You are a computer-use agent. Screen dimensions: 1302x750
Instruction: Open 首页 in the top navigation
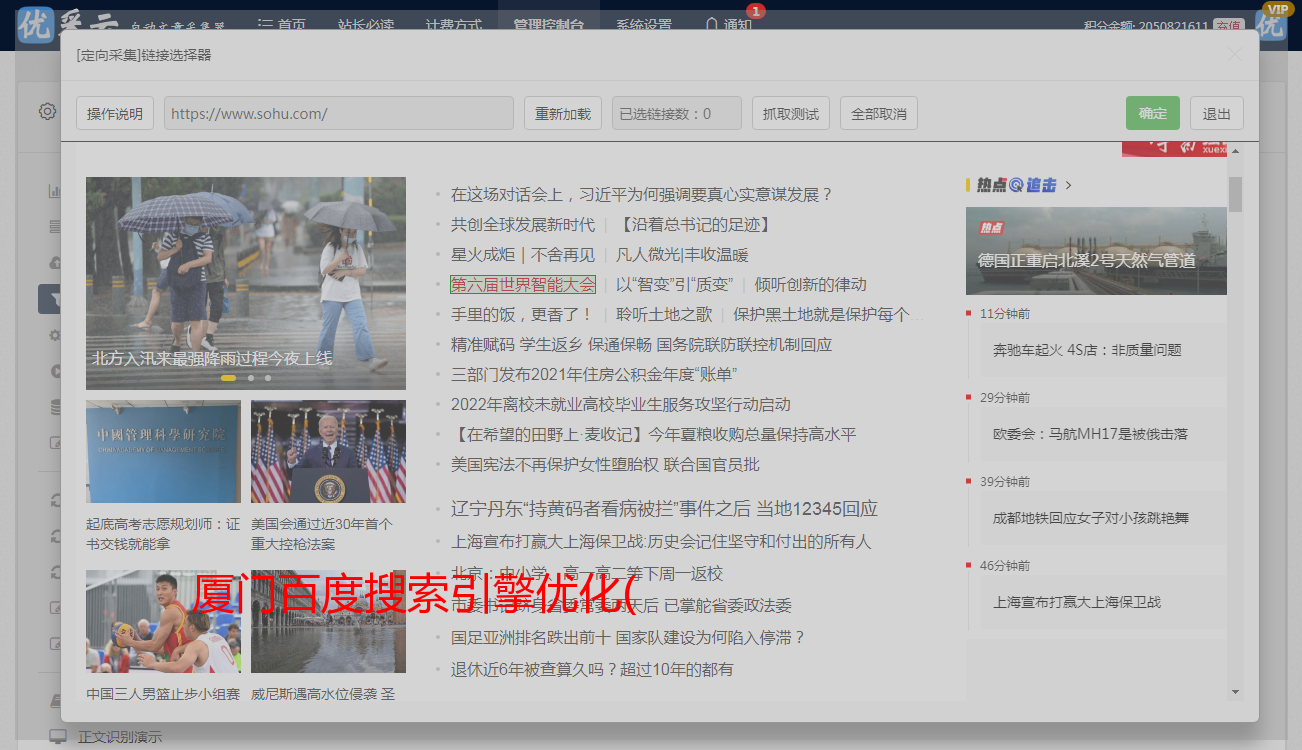coord(282,25)
